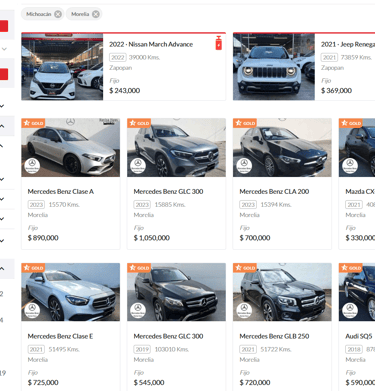The height and width of the screenshot is (391, 375).
Task: Click the $ 890,000 price
Action: click(43, 238)
